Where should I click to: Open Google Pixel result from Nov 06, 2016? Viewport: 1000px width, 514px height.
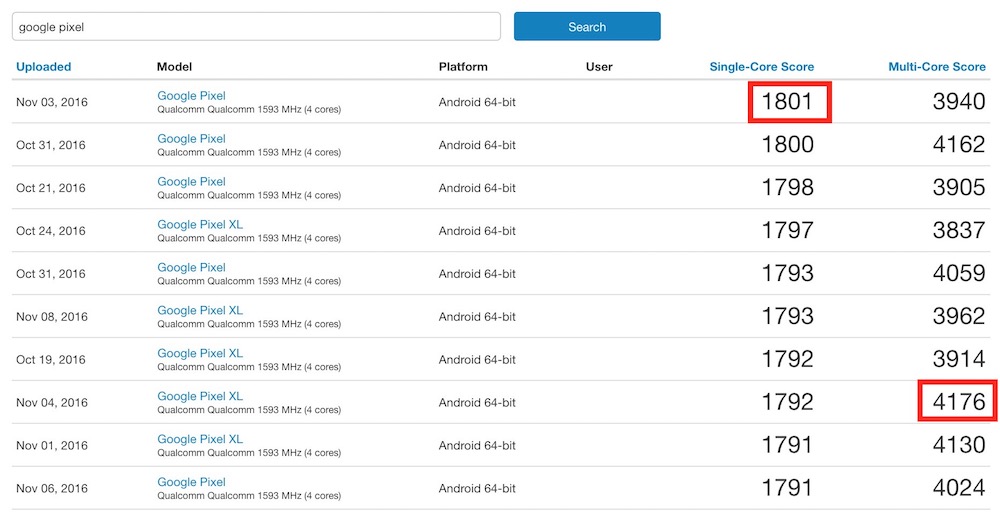pos(191,482)
